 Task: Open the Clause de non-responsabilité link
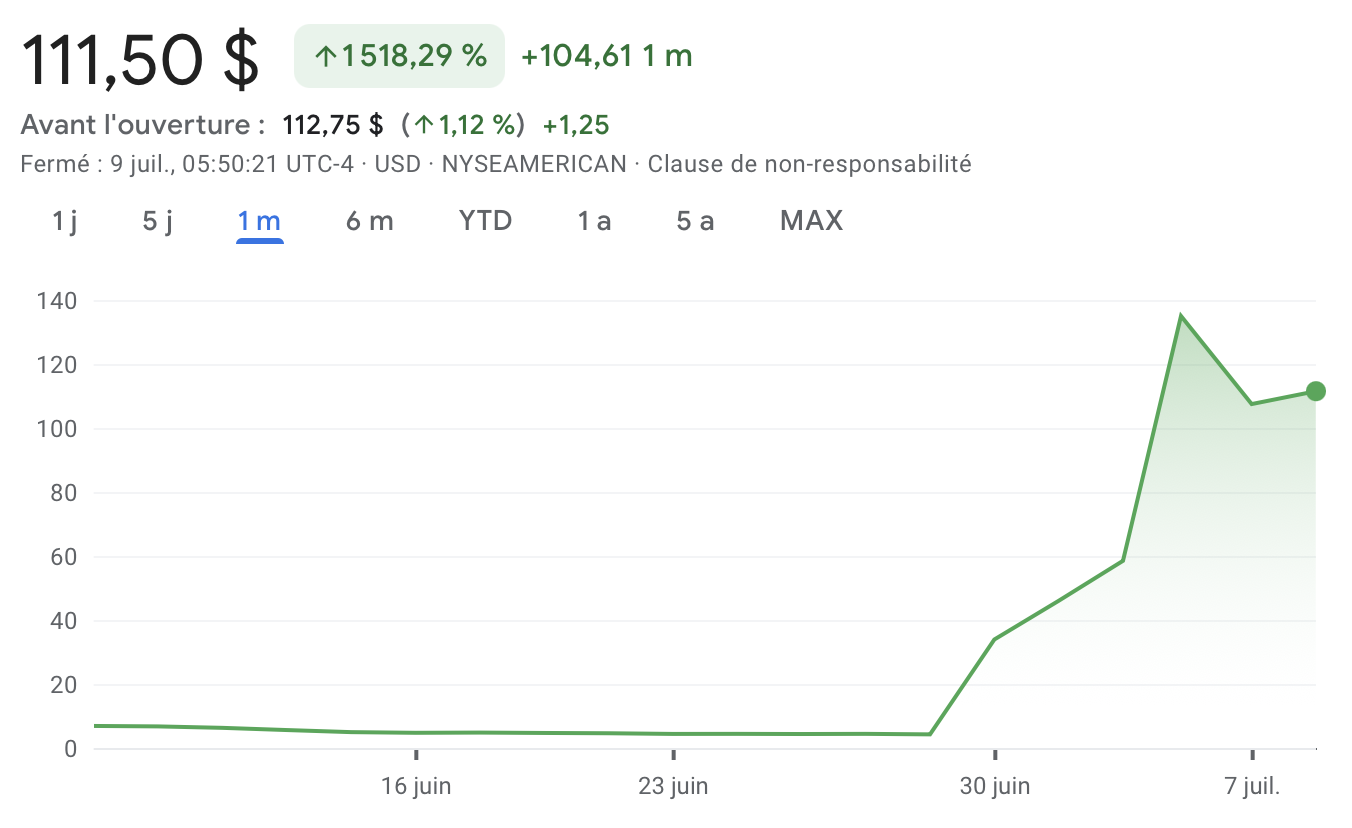[809, 164]
